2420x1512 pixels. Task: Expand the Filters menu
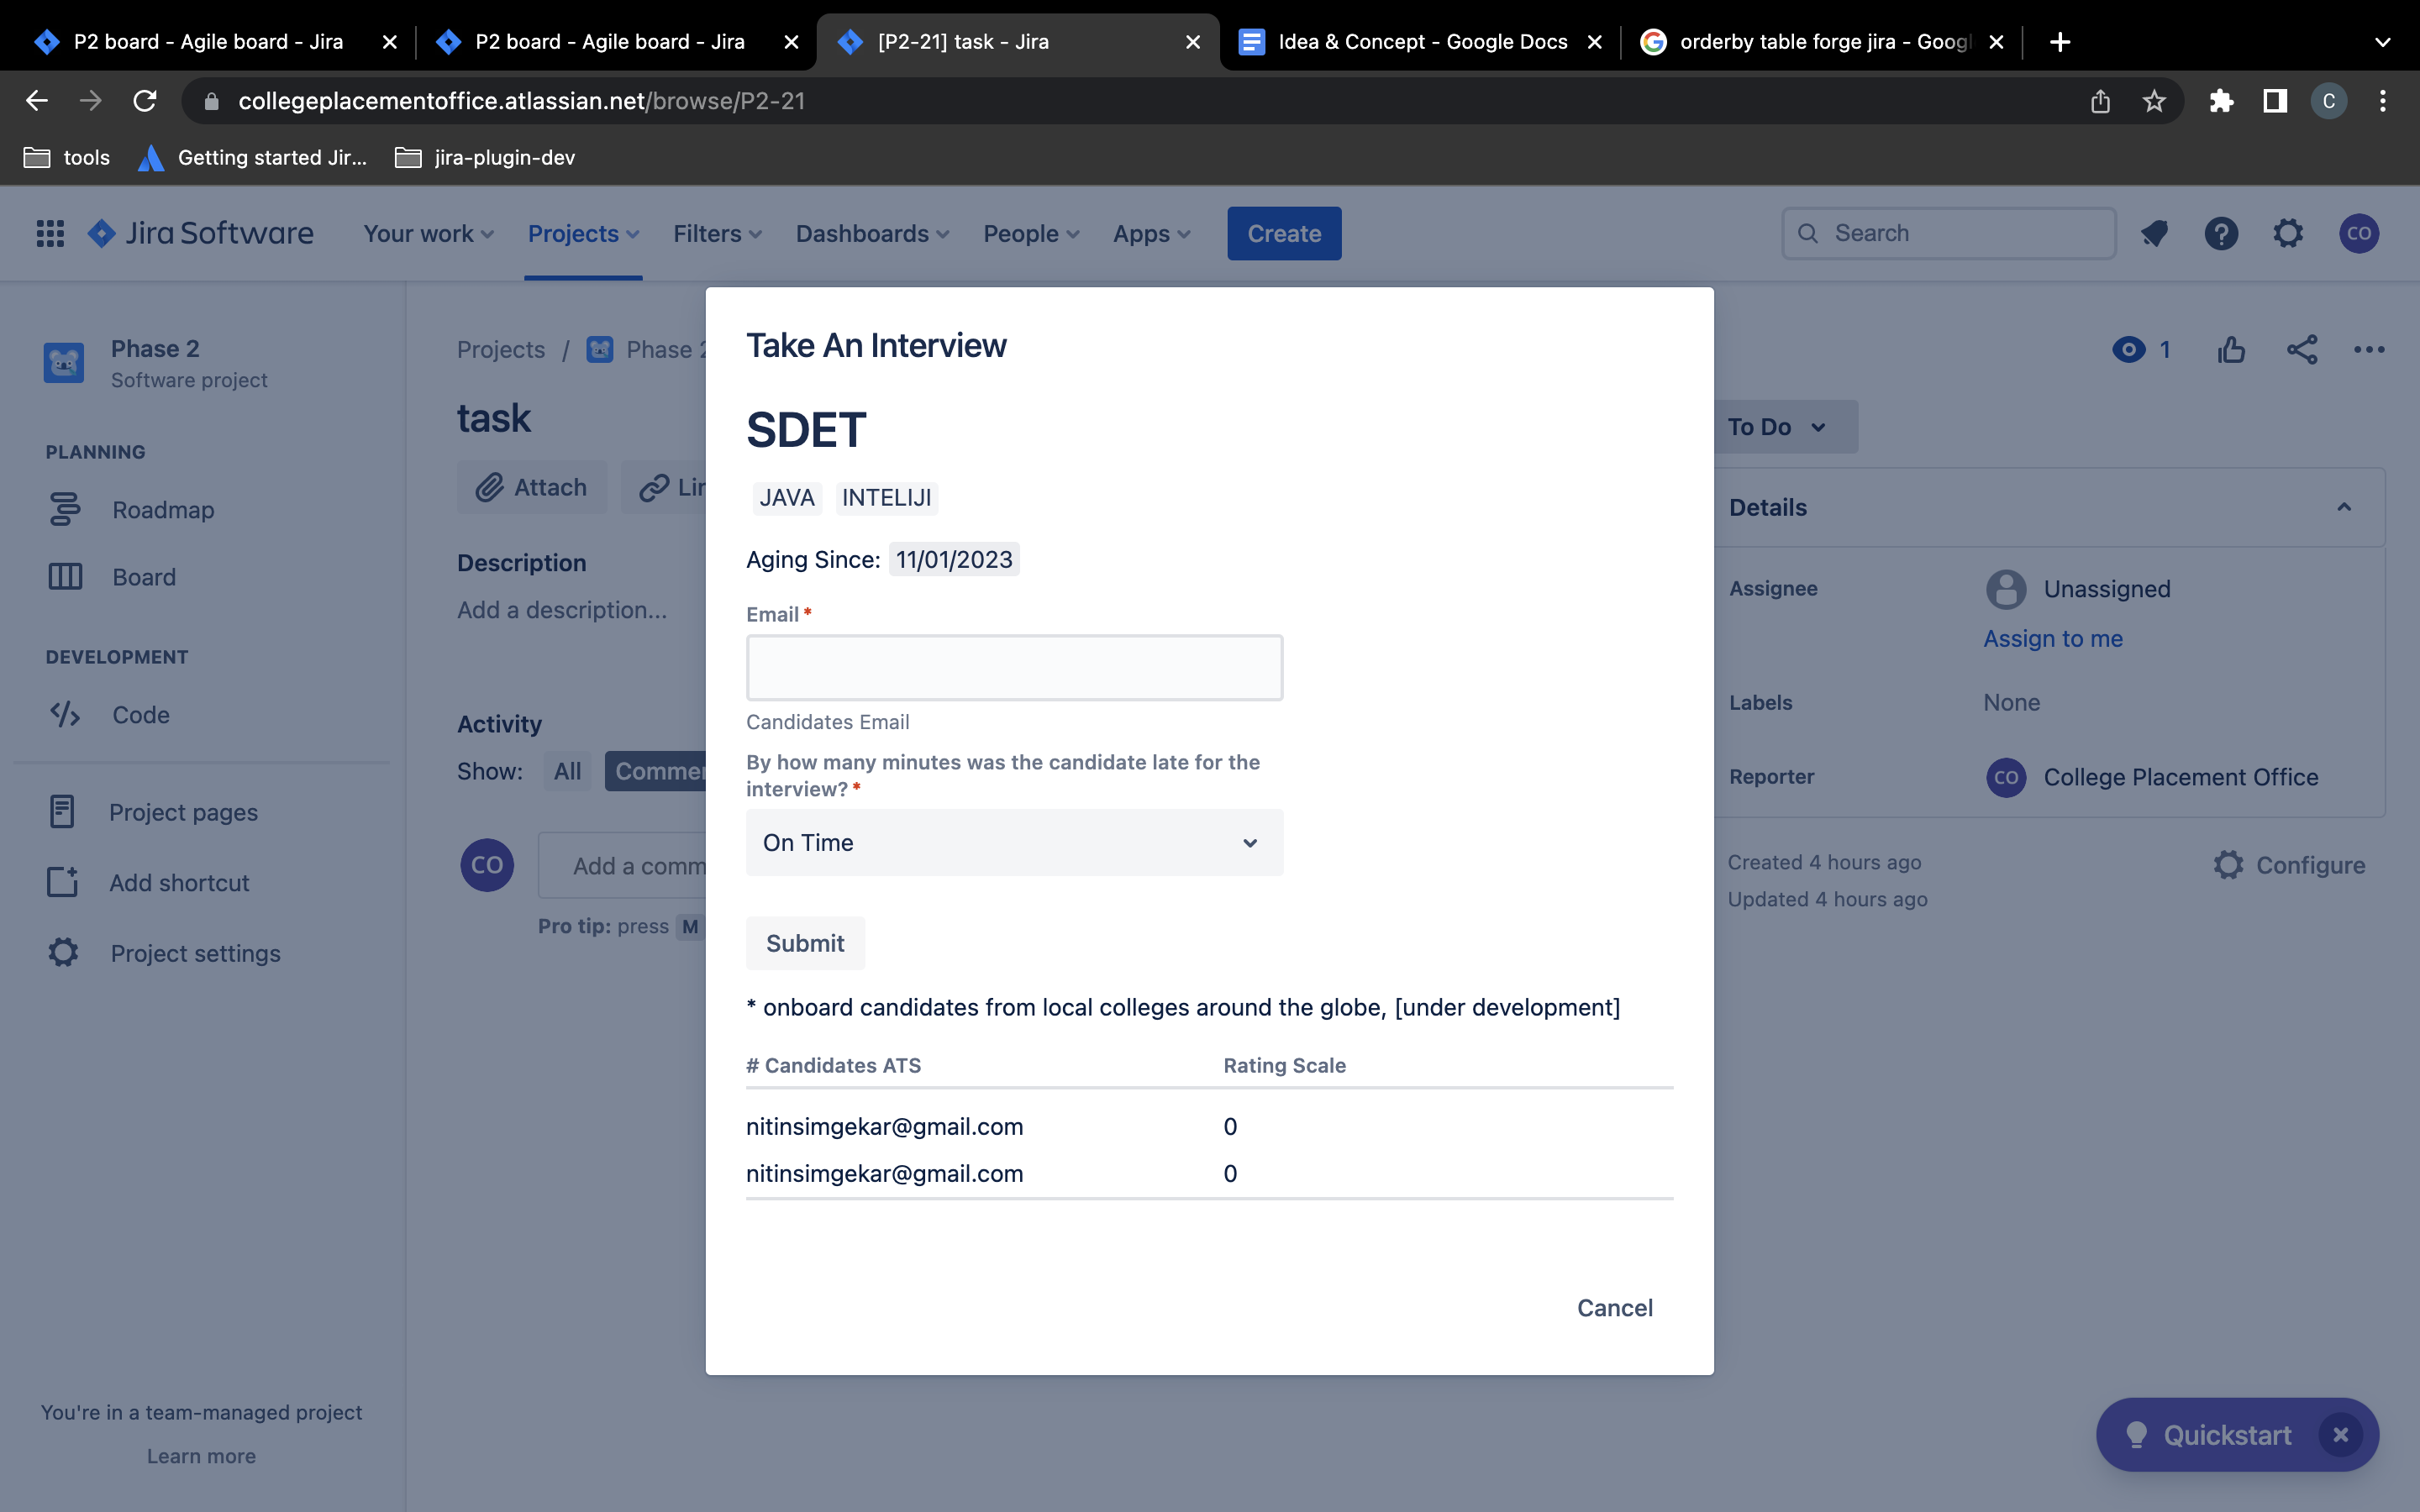717,233
